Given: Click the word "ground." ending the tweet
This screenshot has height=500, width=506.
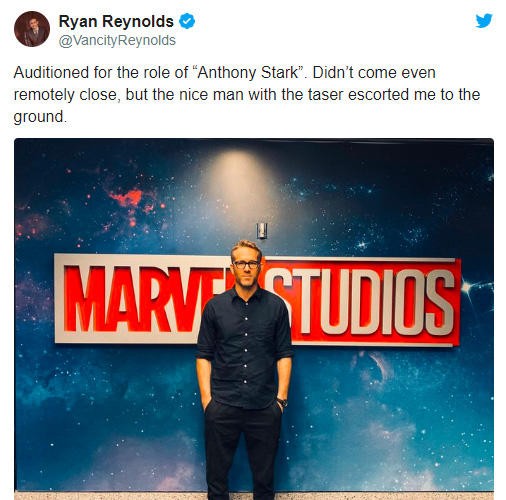Looking at the screenshot, I should (x=39, y=117).
